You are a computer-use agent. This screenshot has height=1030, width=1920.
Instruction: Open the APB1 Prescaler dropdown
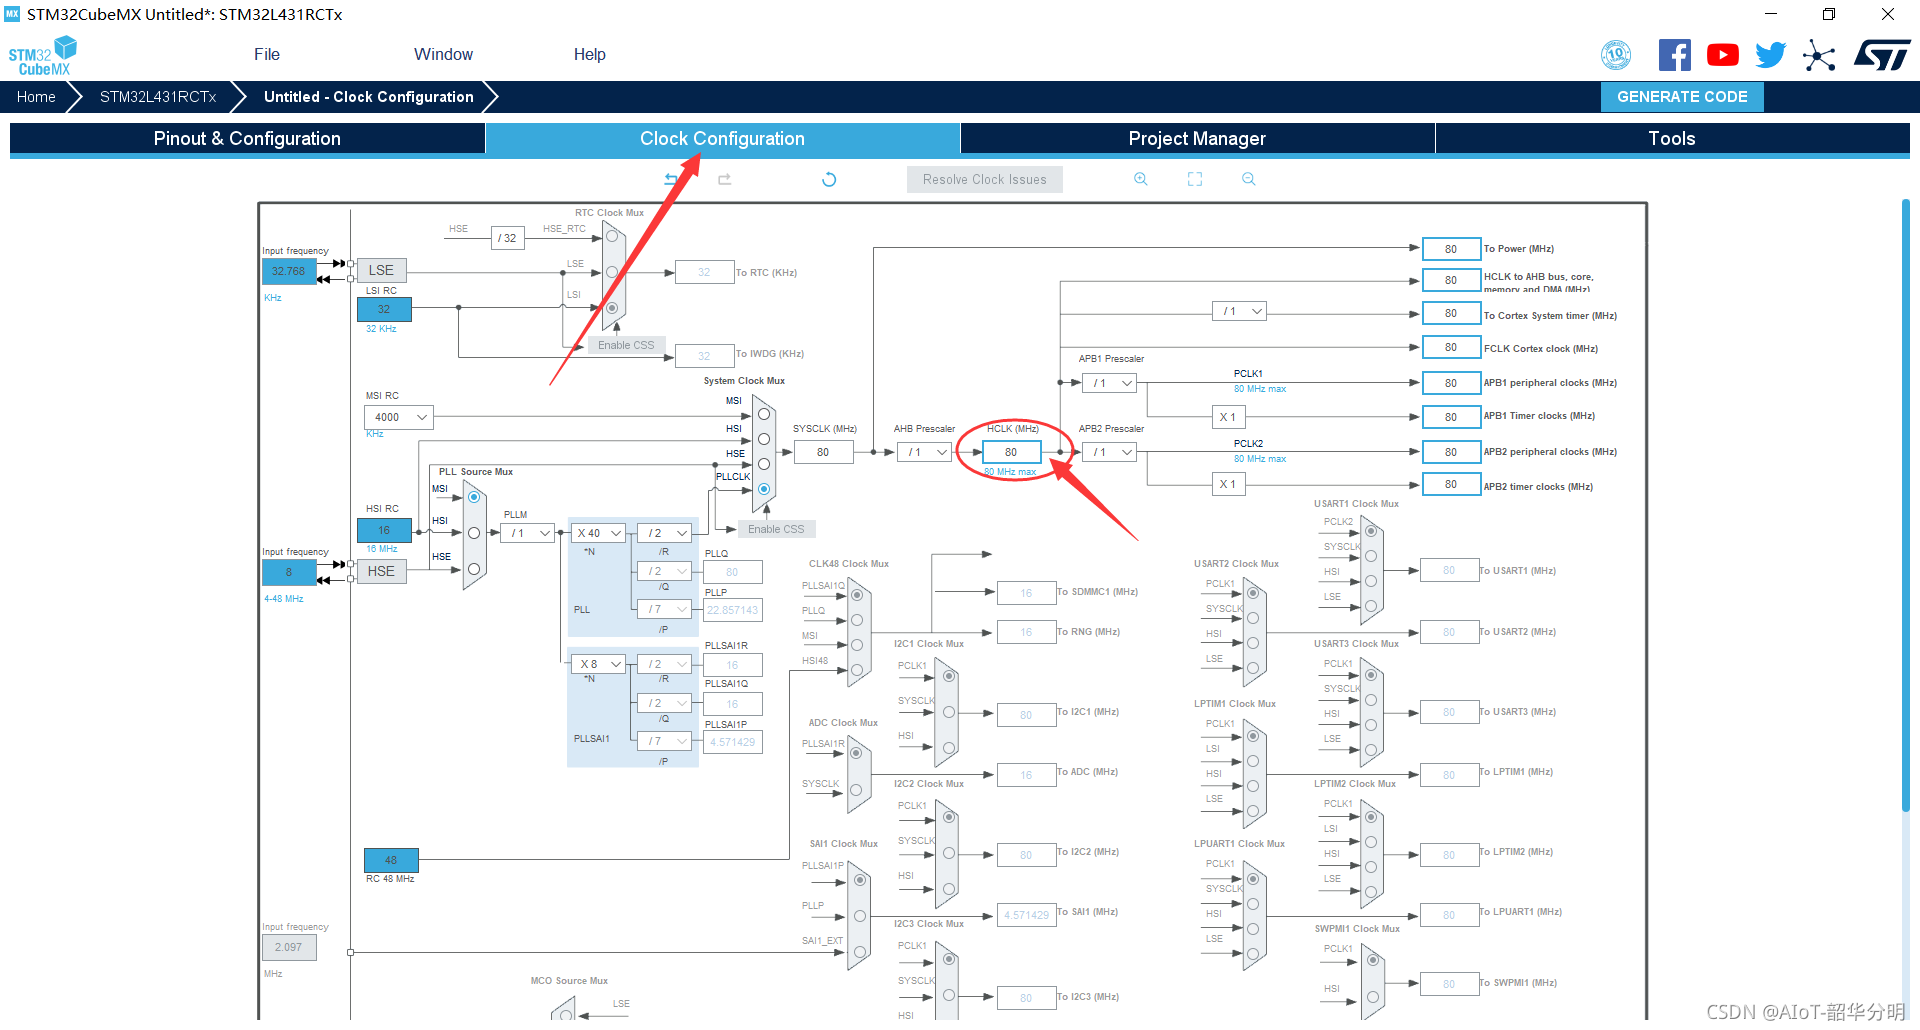[x=1110, y=383]
